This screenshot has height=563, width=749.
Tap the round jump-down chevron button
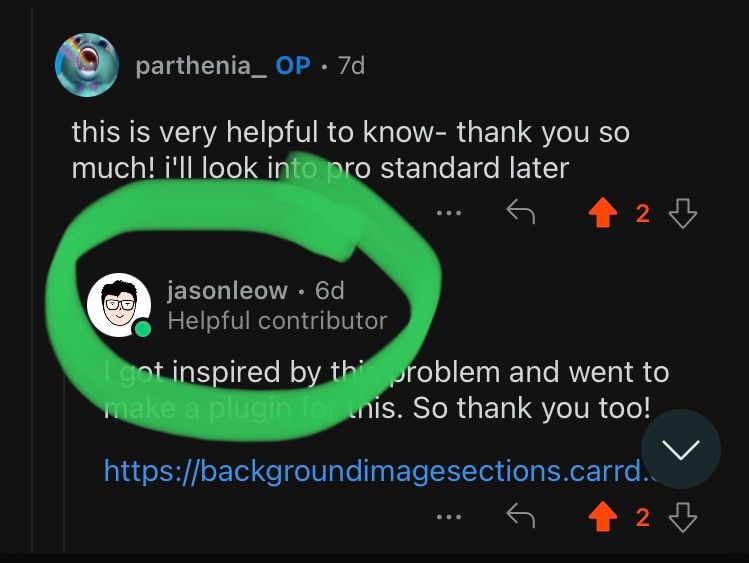point(681,449)
